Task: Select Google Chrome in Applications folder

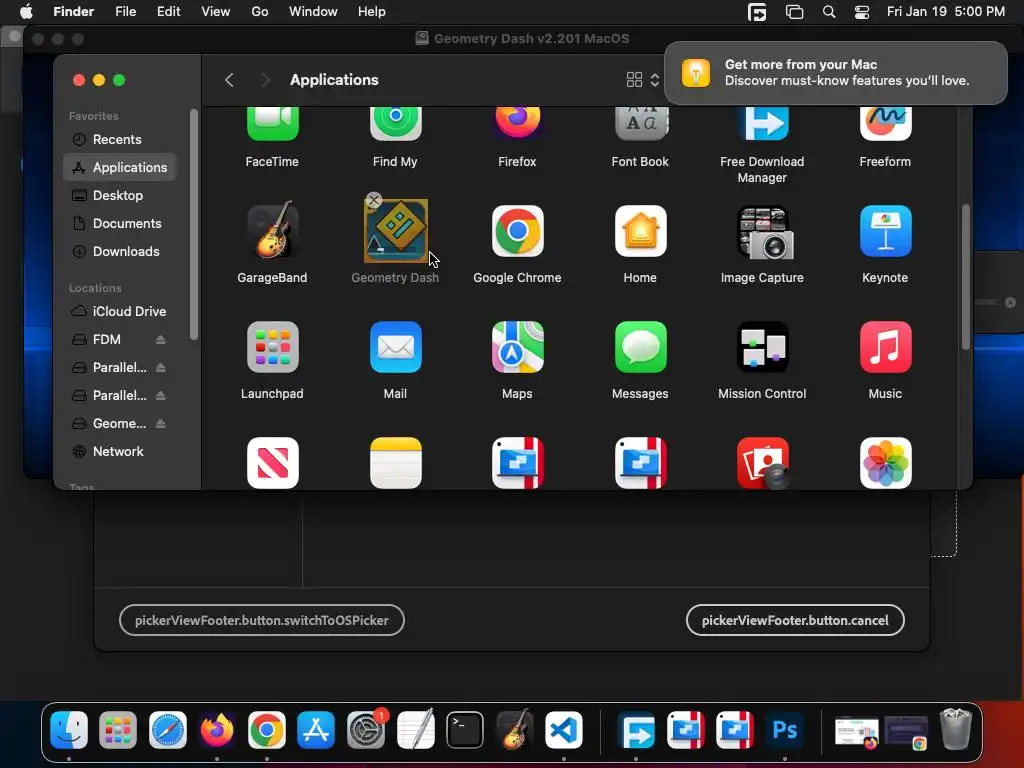Action: coord(517,231)
